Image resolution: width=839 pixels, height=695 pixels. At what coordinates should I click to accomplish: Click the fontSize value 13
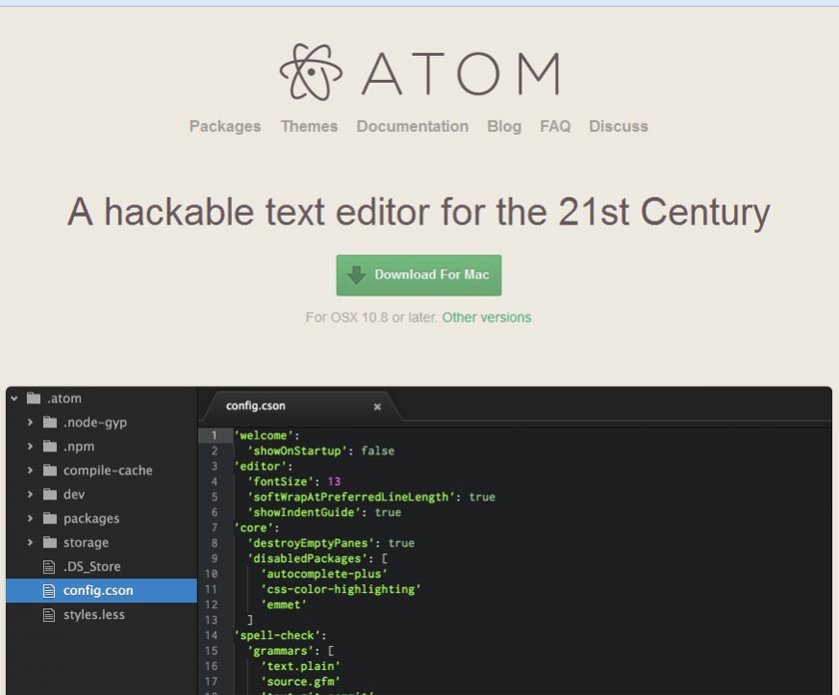tap(334, 482)
